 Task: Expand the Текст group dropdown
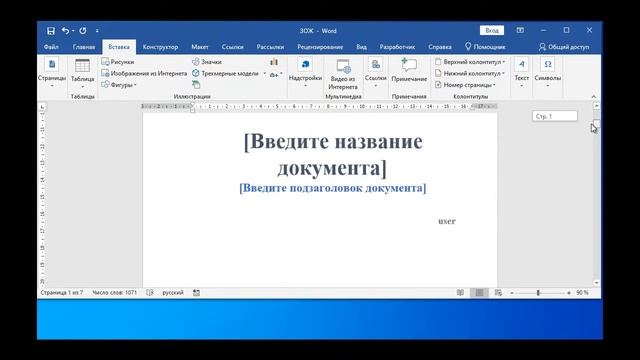[521, 73]
